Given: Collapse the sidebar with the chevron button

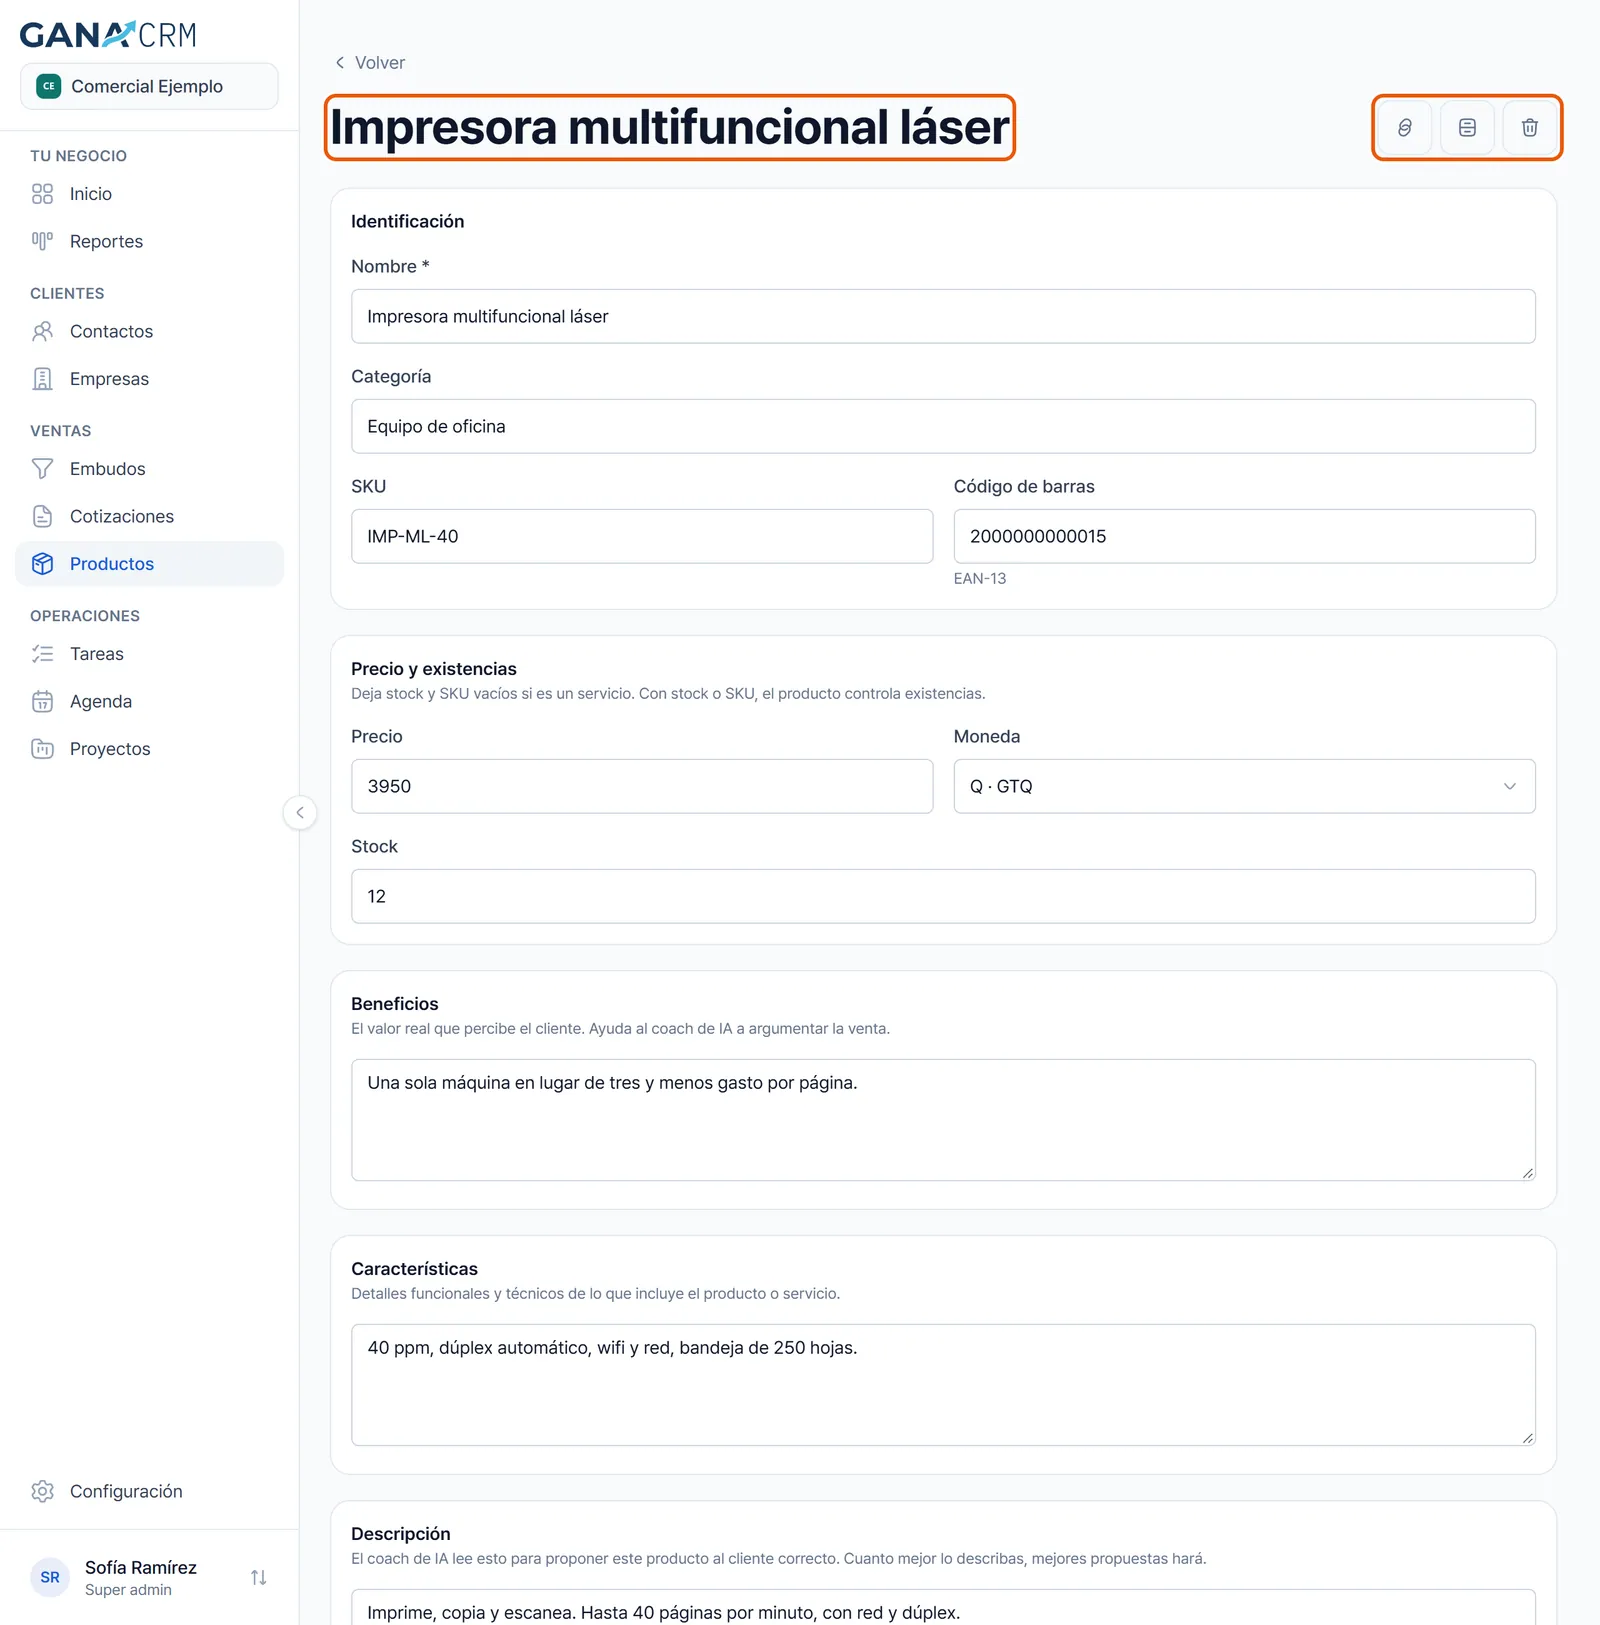Looking at the screenshot, I should pos(300,812).
